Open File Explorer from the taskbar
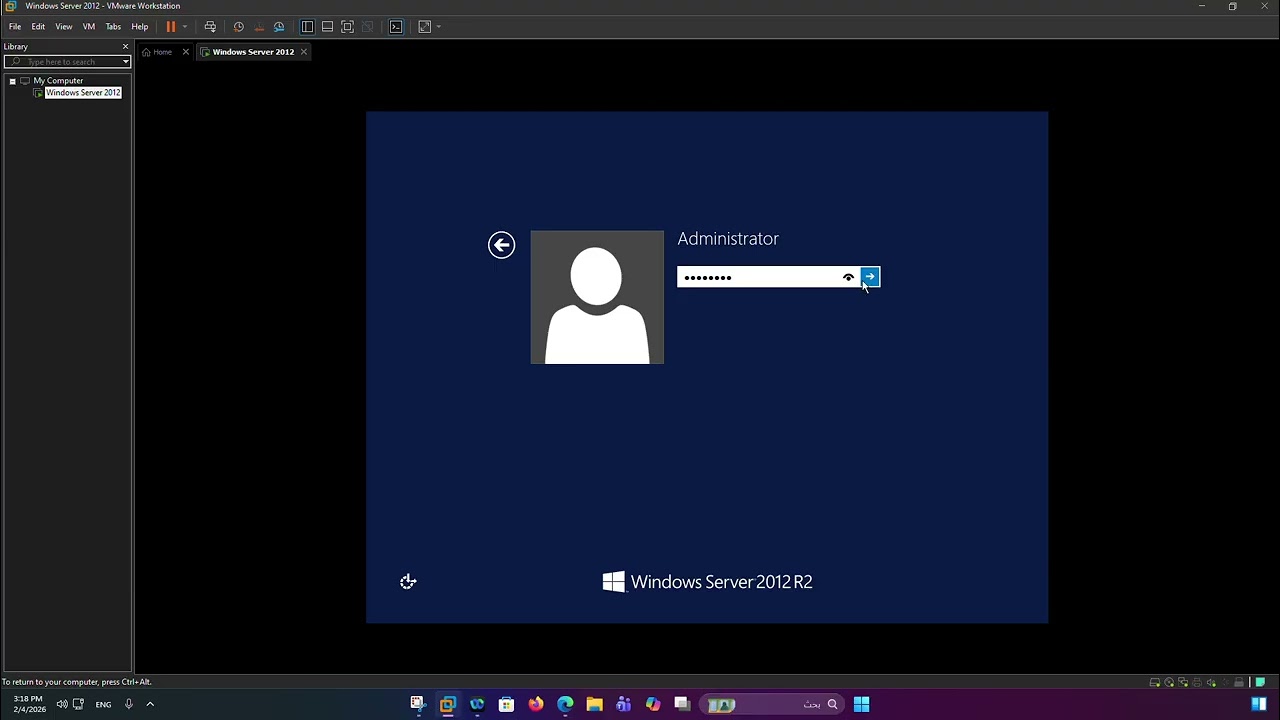Viewport: 1280px width, 720px height. [x=594, y=704]
